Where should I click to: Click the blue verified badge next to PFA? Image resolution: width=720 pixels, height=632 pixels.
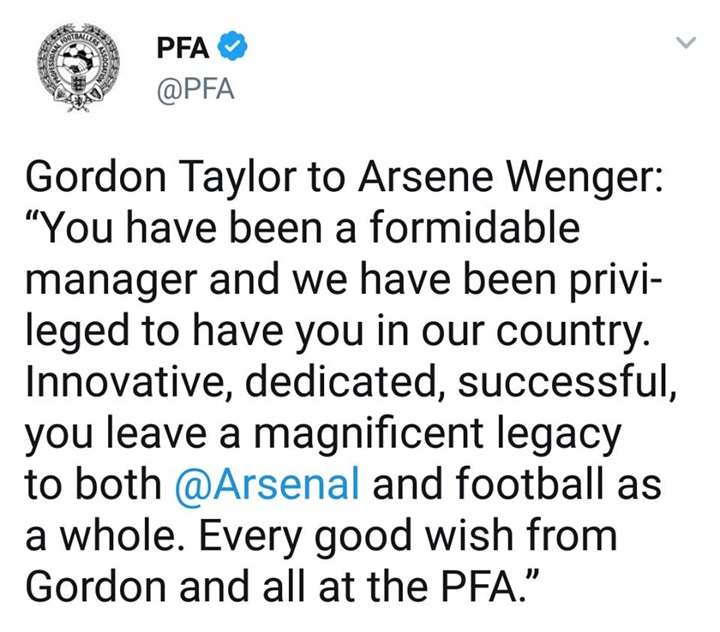point(232,46)
